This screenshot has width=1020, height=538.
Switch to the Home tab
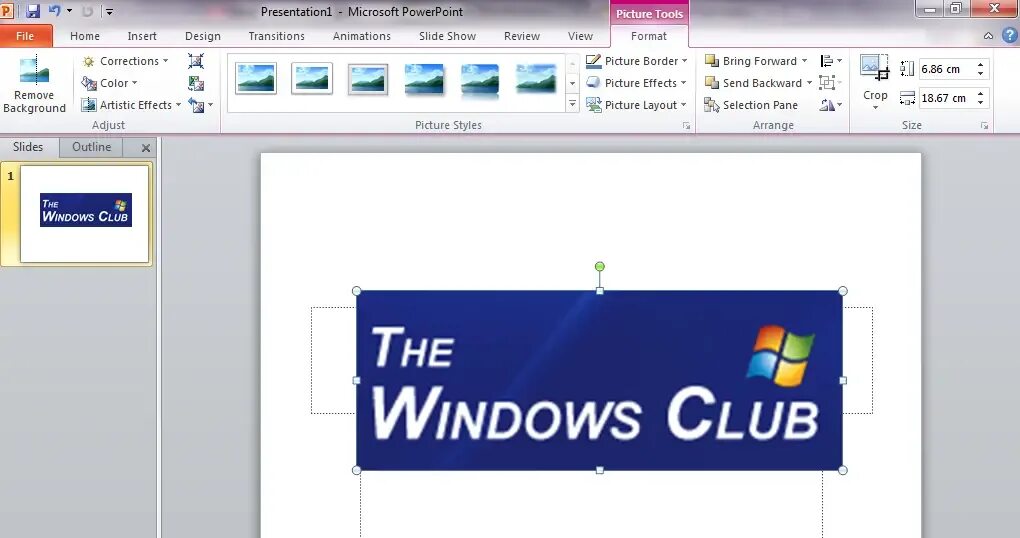coord(85,36)
